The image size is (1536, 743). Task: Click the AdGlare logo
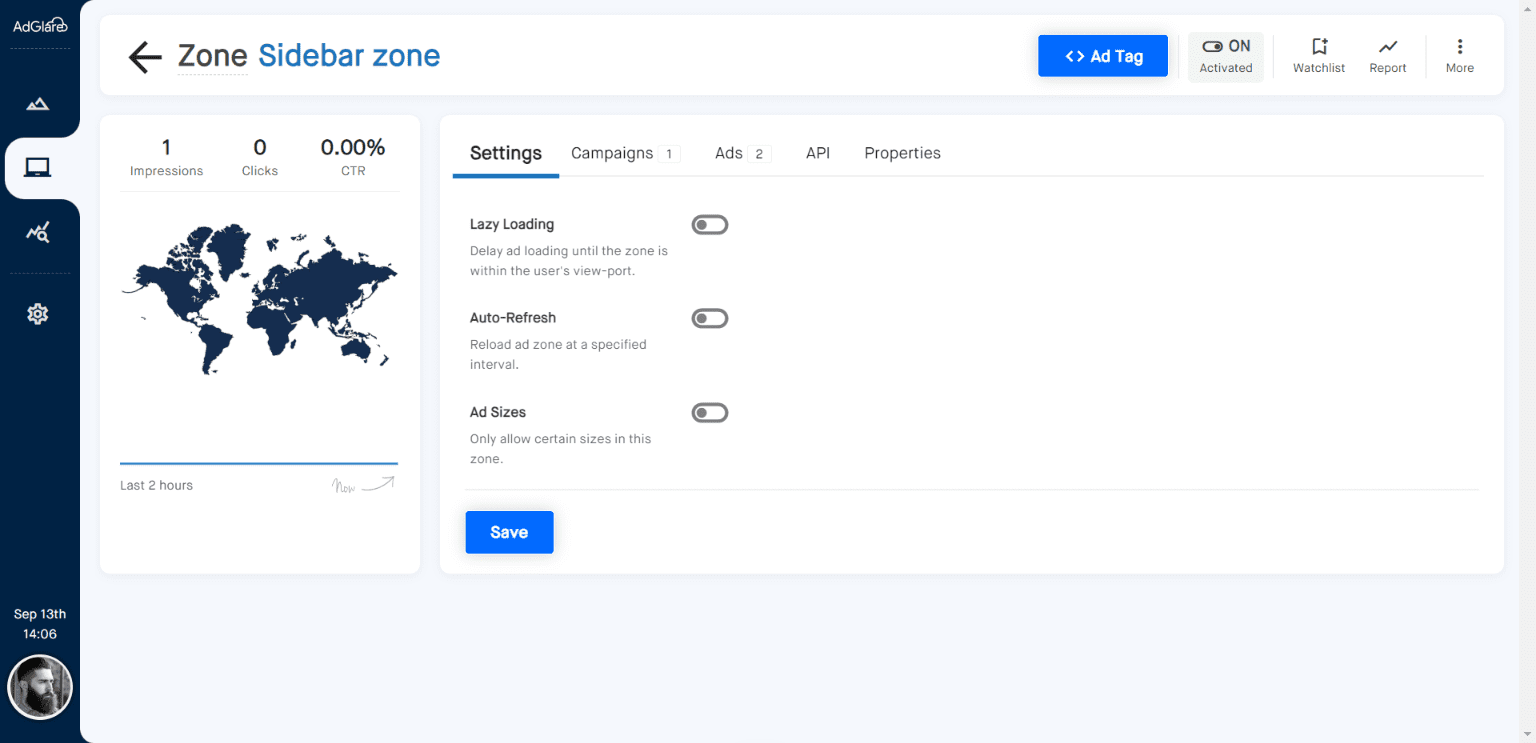coord(40,25)
